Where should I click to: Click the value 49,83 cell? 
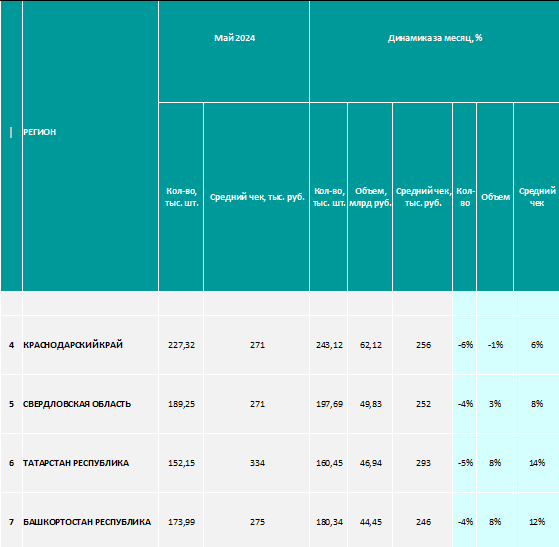[x=370, y=404]
